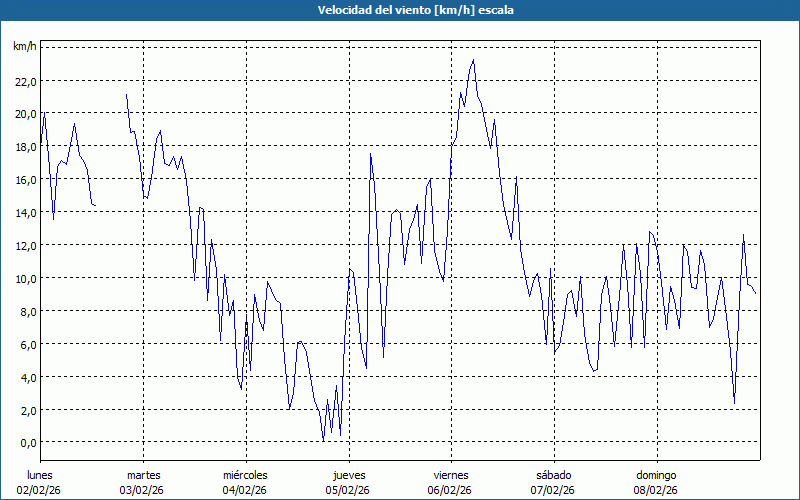Click the 12,0 y-axis tick label

(26, 245)
